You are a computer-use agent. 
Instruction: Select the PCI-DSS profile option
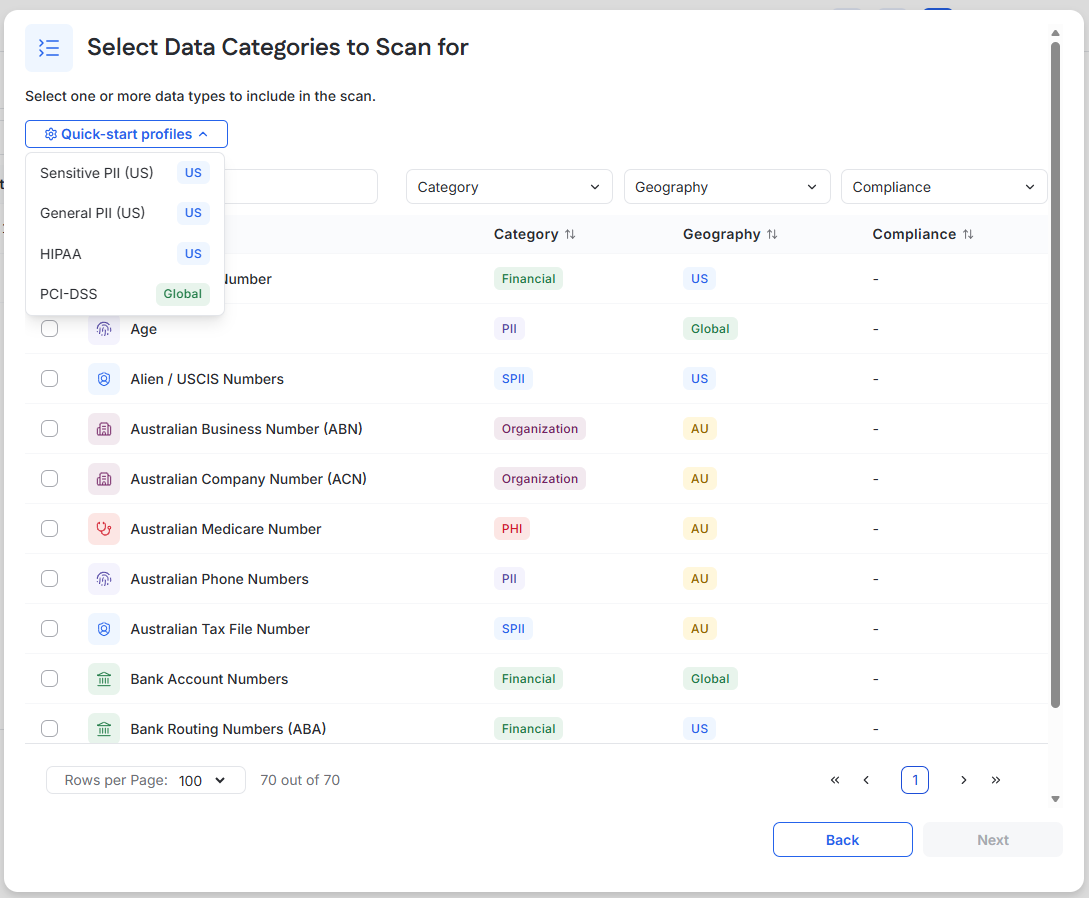point(124,294)
